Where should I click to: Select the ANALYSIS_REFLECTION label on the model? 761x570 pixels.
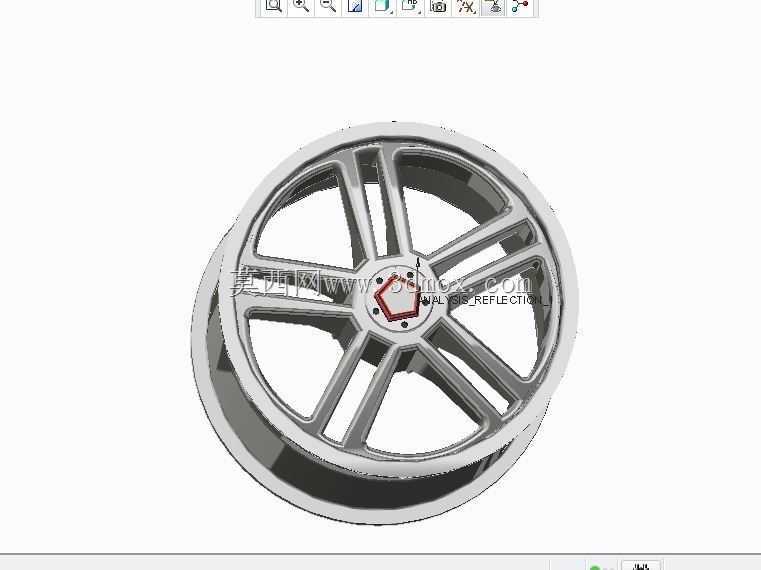pyautogui.click(x=484, y=300)
